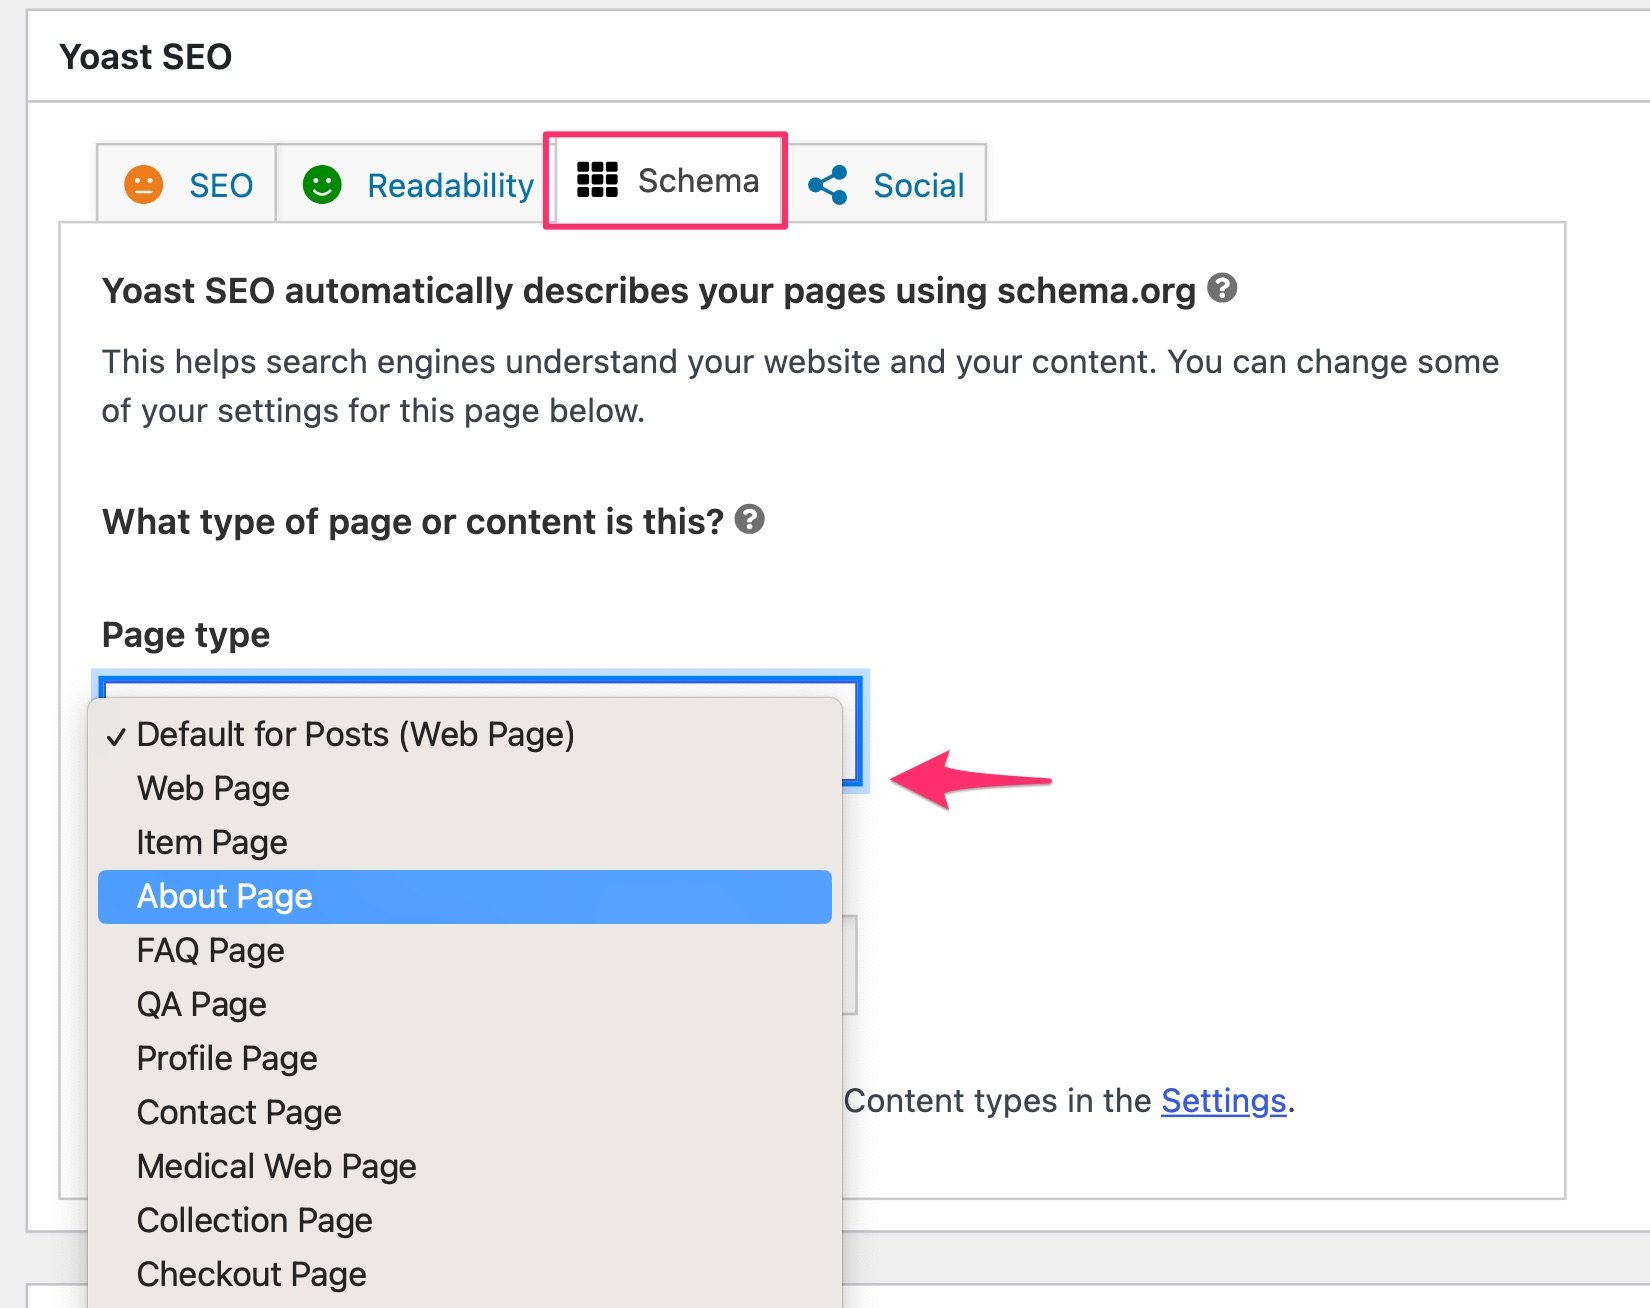The height and width of the screenshot is (1308, 1650).
Task: Select Contact Page option
Action: pyautogui.click(x=465, y=1113)
